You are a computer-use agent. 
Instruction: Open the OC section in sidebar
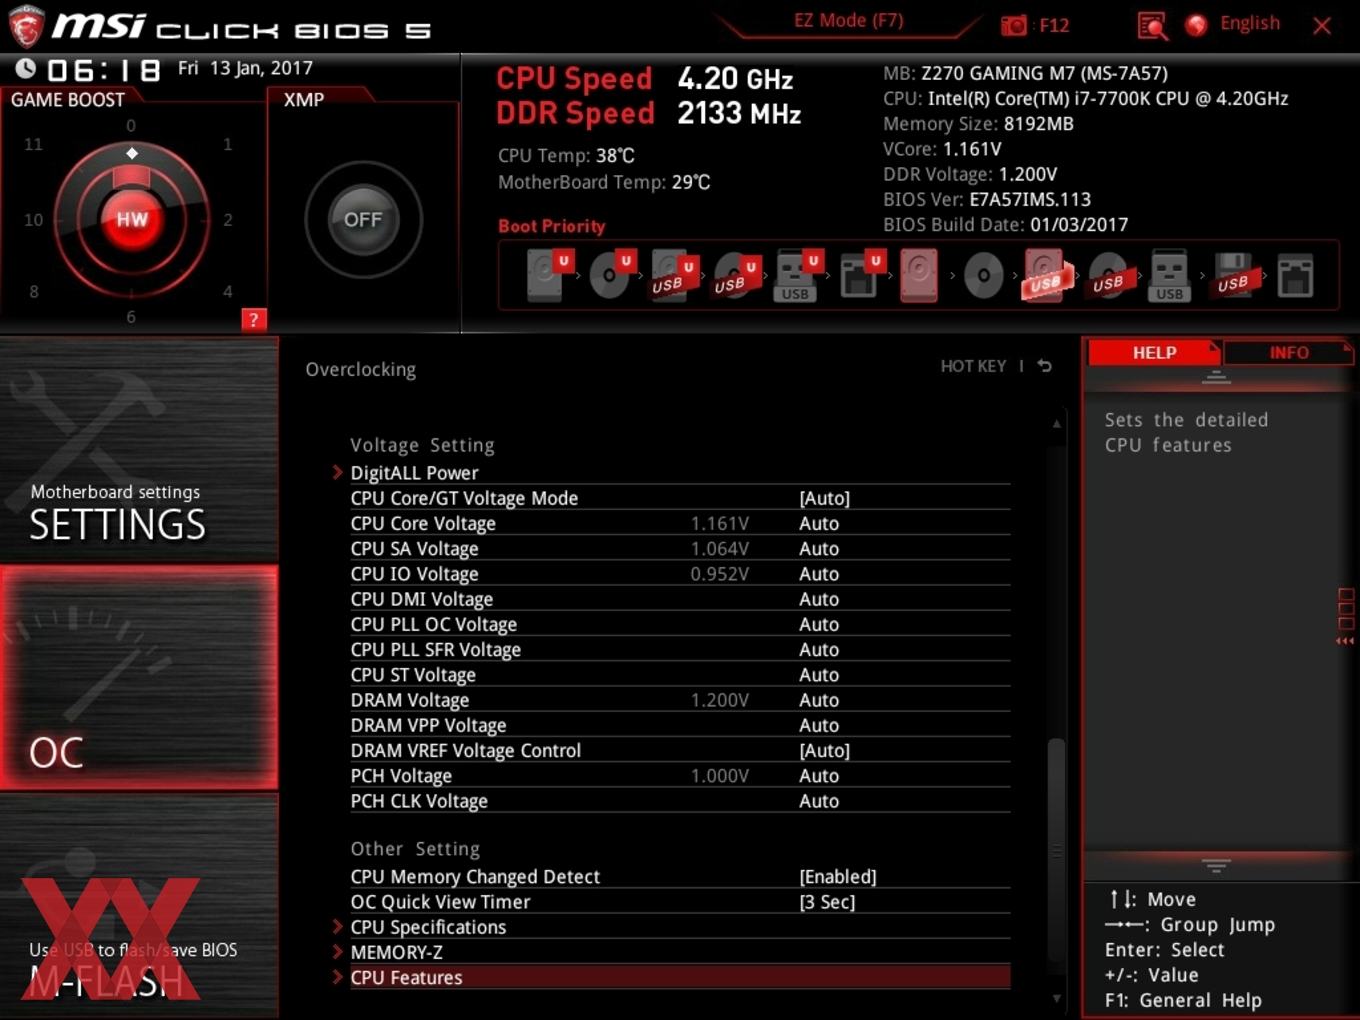tap(139, 677)
